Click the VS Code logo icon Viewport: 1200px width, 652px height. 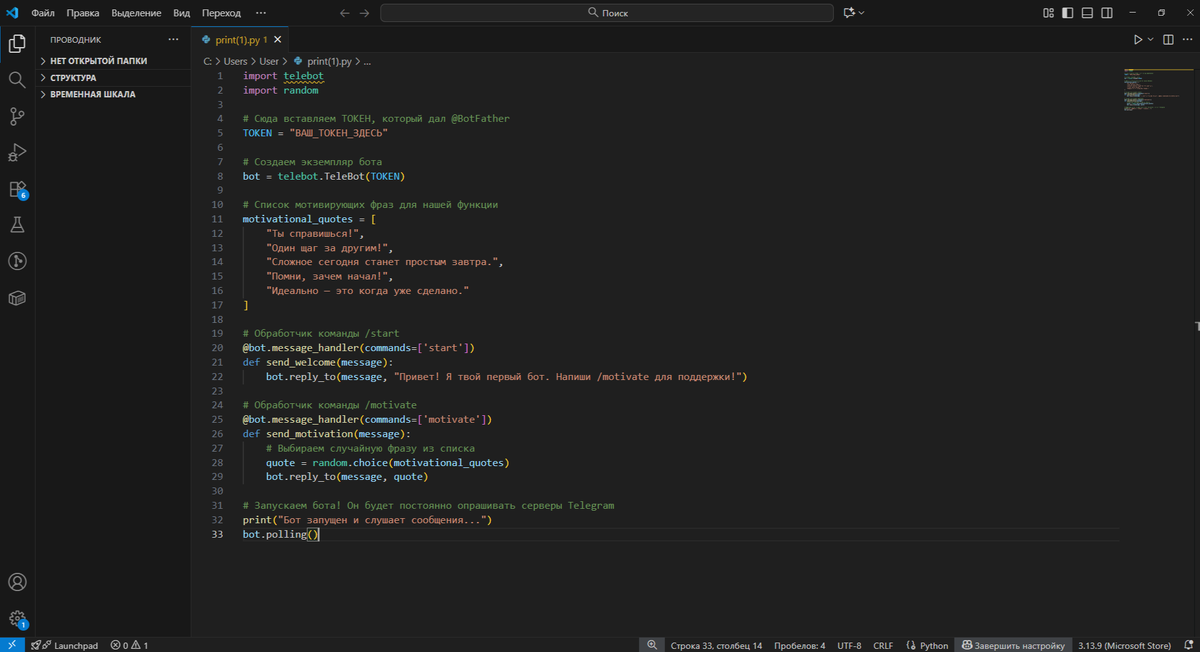[x=12, y=13]
